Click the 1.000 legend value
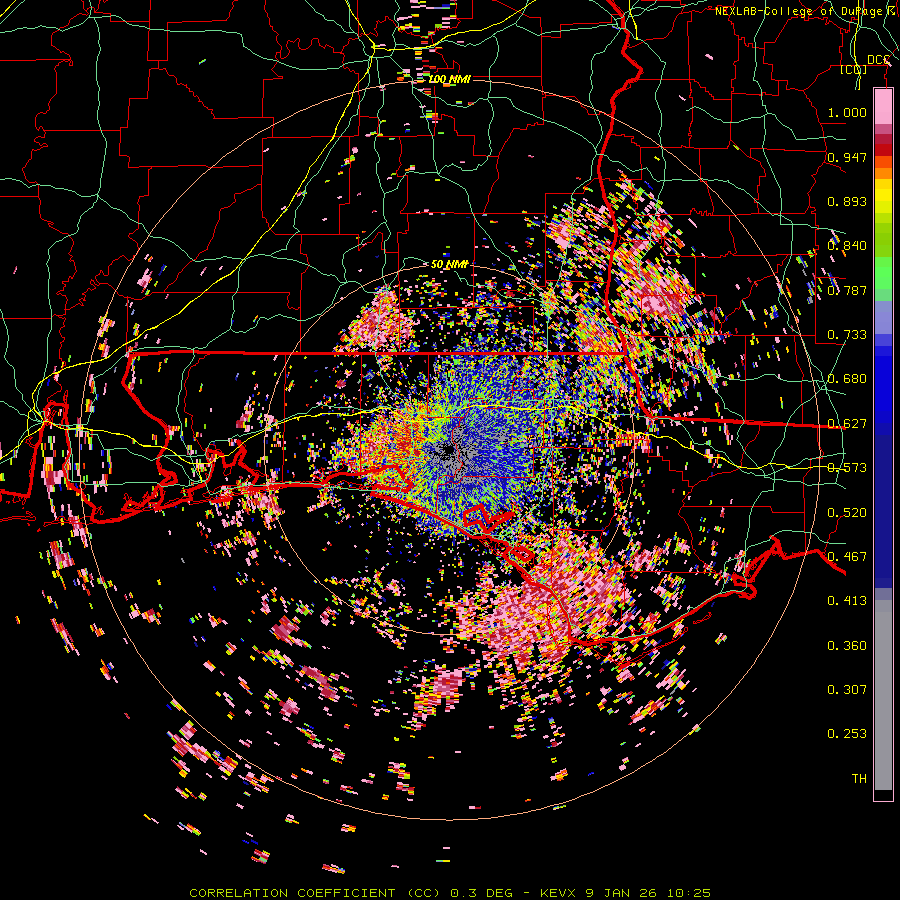This screenshot has width=900, height=900. [847, 112]
